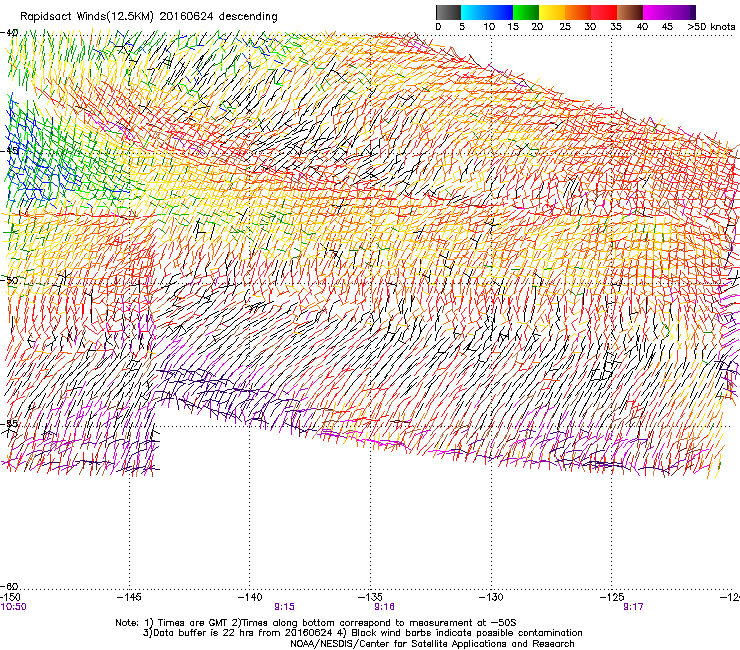This screenshot has width=740, height=650.
Task: Click the gray 0–5 knots legend color segment
Action: 448,12
